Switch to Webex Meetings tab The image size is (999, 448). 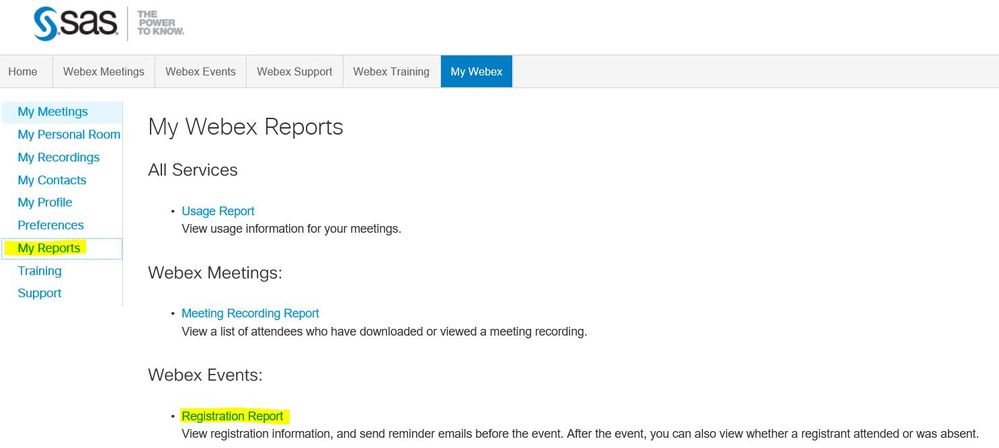coord(103,71)
